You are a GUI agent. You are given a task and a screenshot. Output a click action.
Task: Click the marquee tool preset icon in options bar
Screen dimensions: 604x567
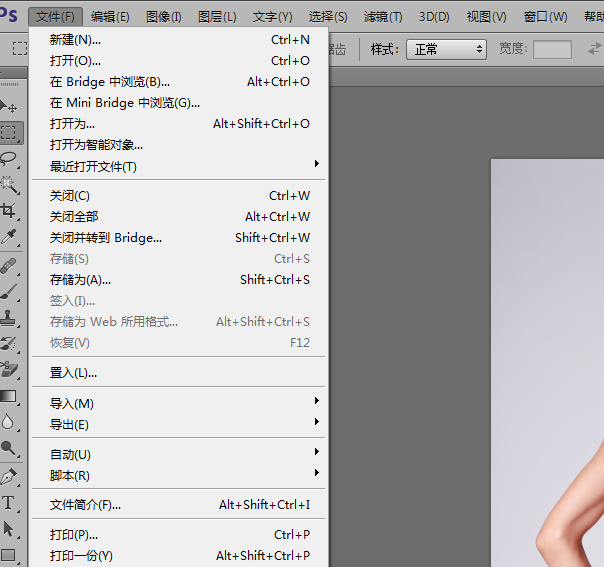tap(19, 49)
